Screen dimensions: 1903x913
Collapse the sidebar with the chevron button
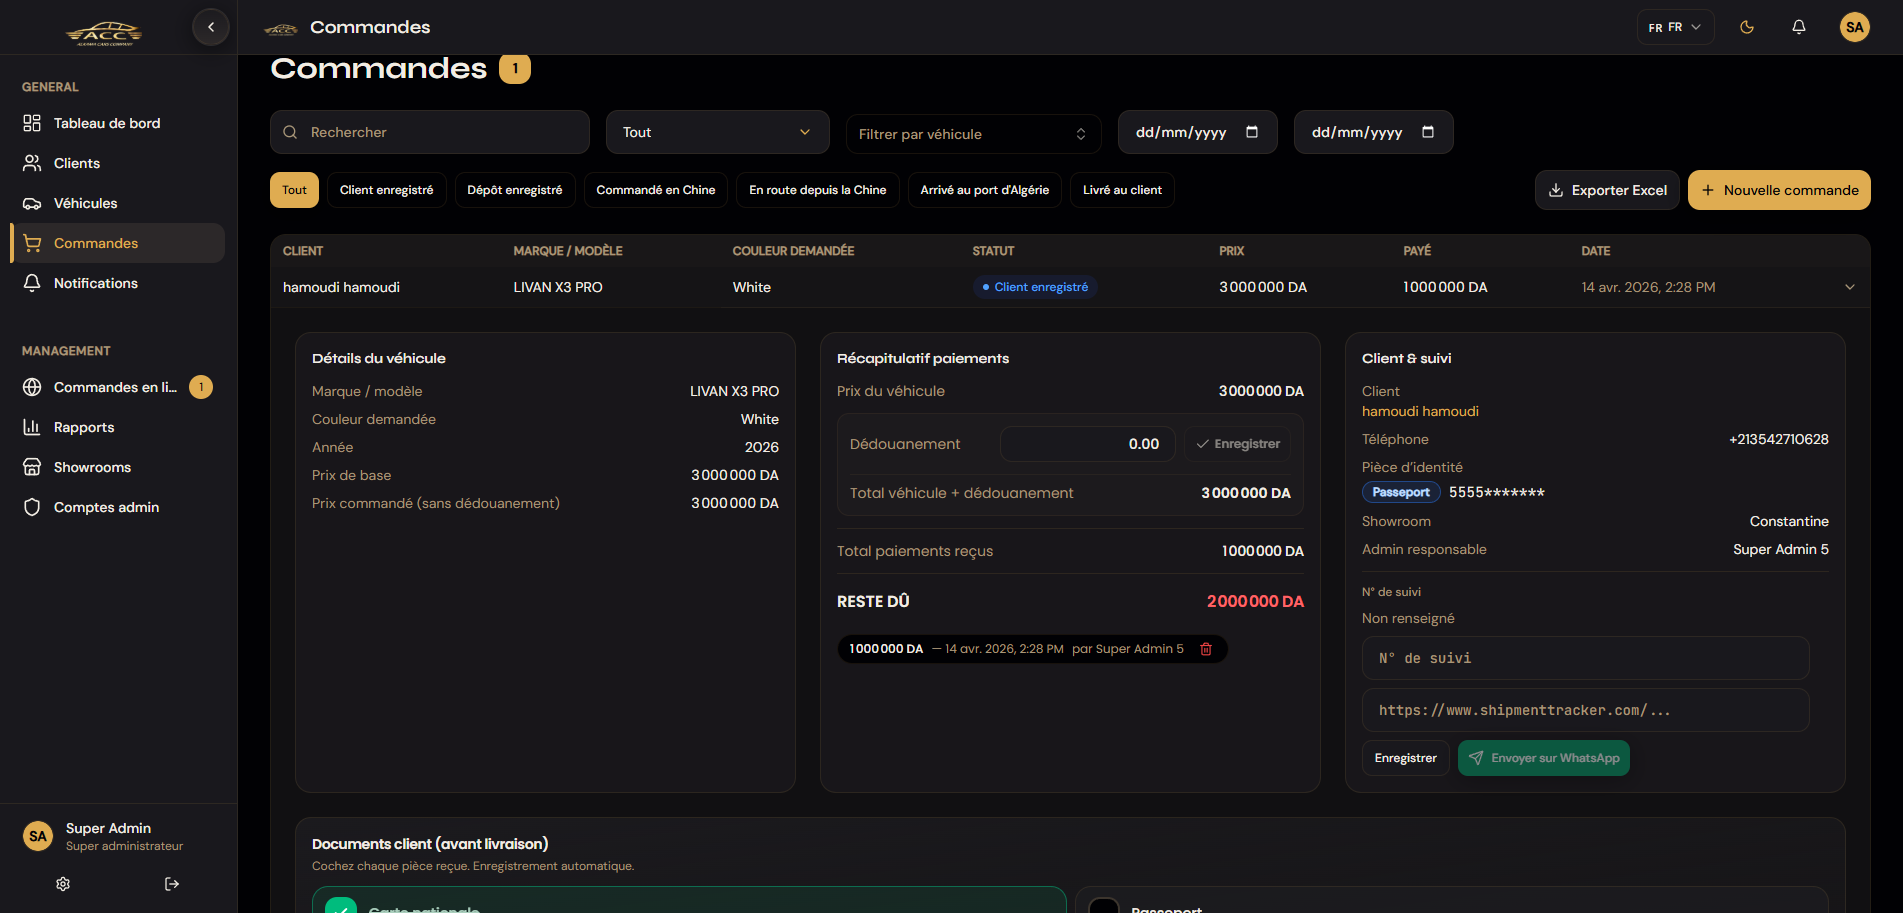(x=211, y=27)
